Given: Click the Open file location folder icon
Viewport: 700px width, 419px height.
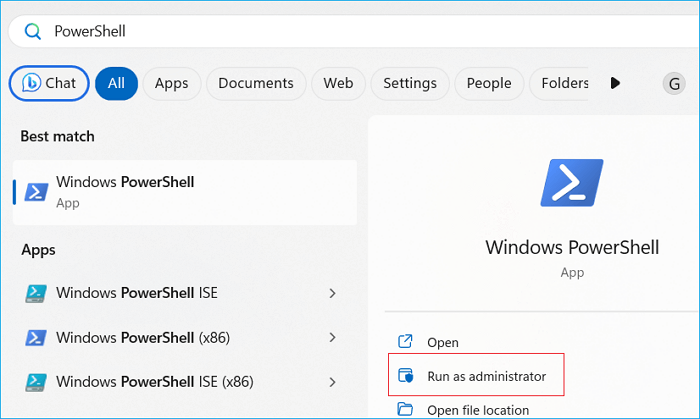Looking at the screenshot, I should tap(405, 409).
